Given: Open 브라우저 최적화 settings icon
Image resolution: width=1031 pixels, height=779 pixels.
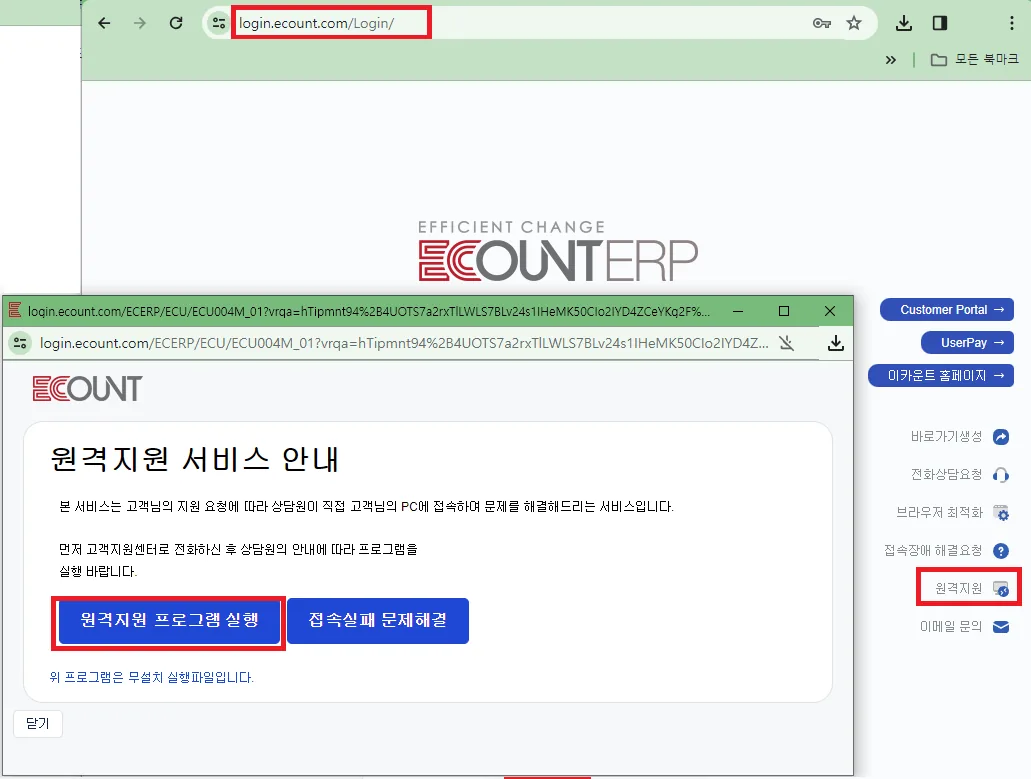Looking at the screenshot, I should [x=1001, y=513].
